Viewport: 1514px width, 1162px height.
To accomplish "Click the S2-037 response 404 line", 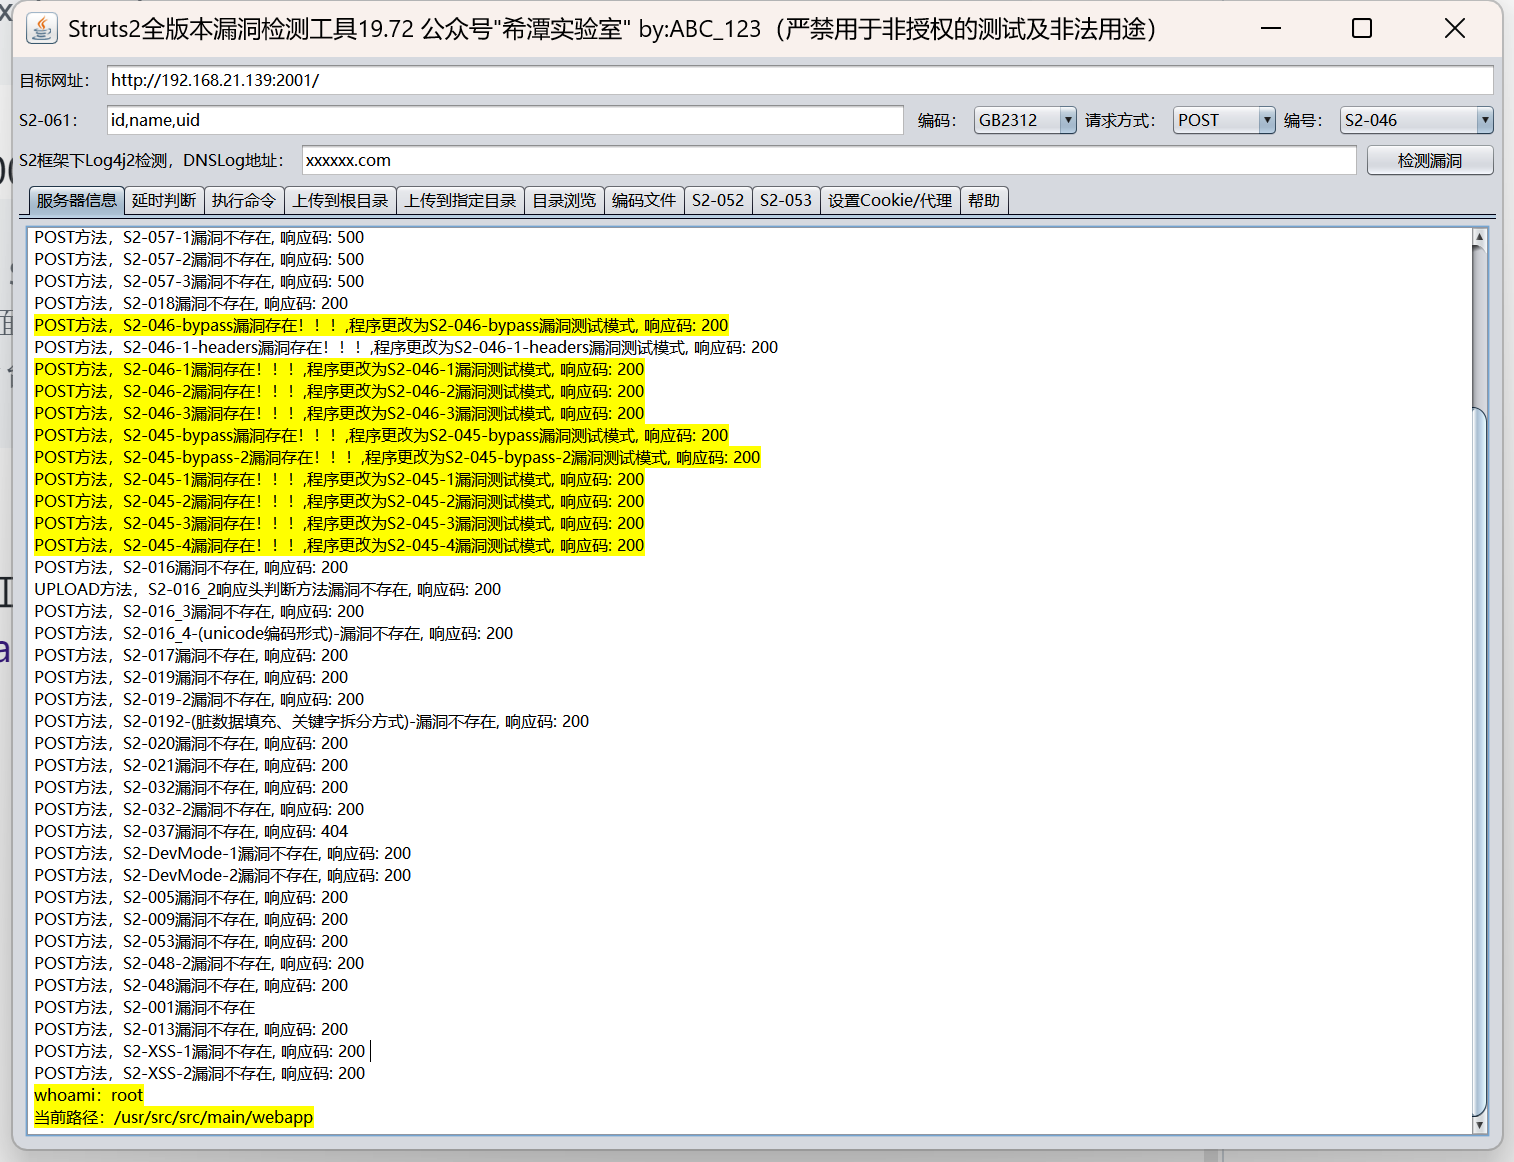I will coord(191,831).
